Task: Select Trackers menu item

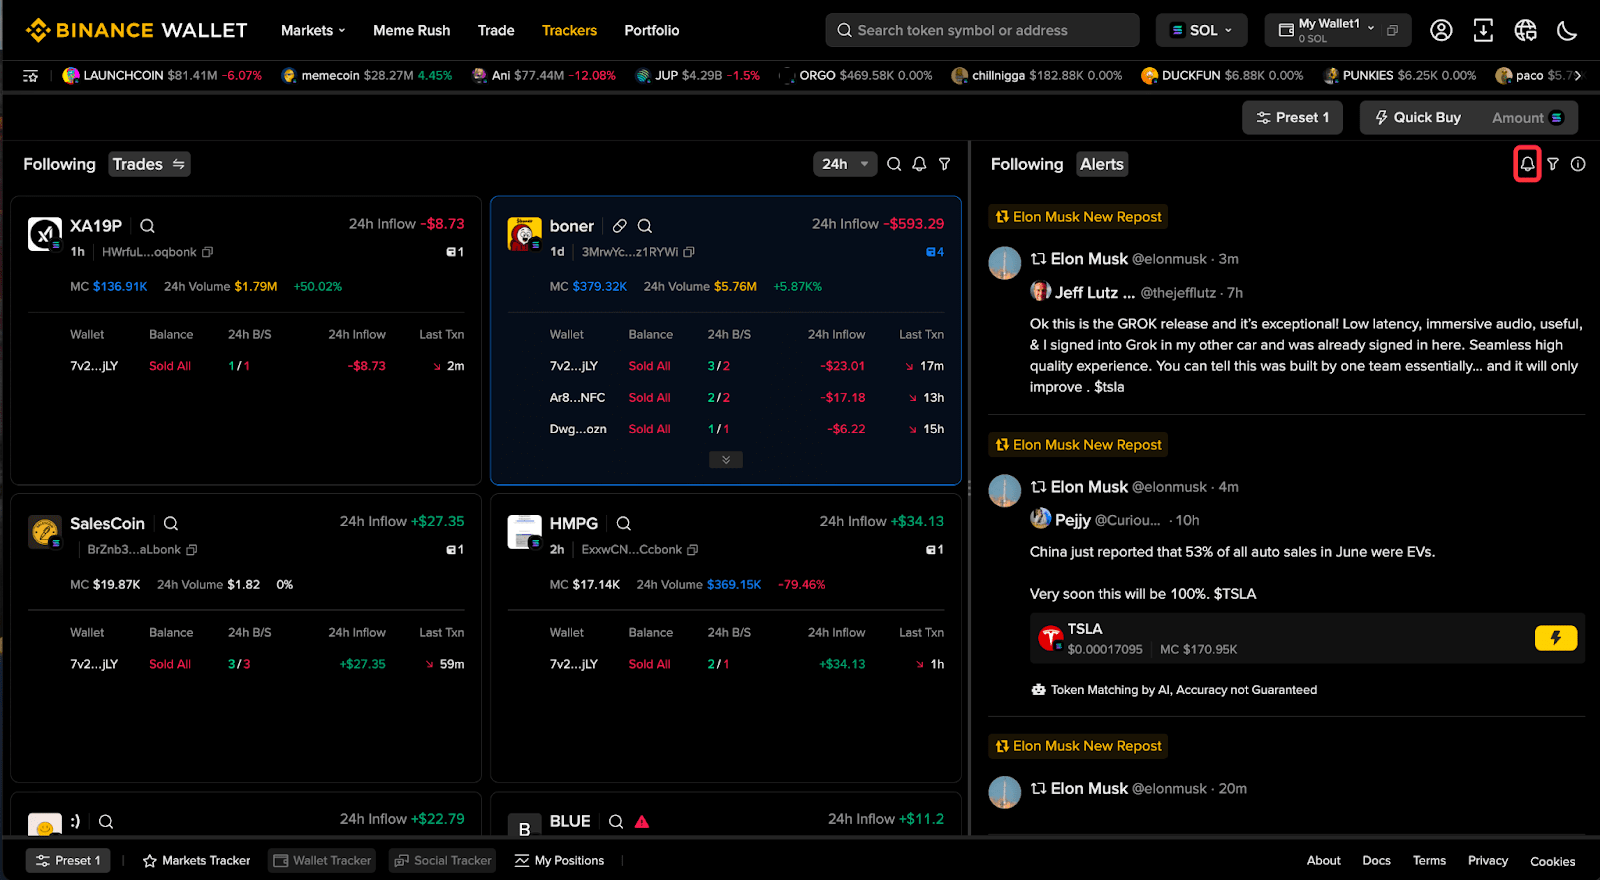Action: pos(569,30)
